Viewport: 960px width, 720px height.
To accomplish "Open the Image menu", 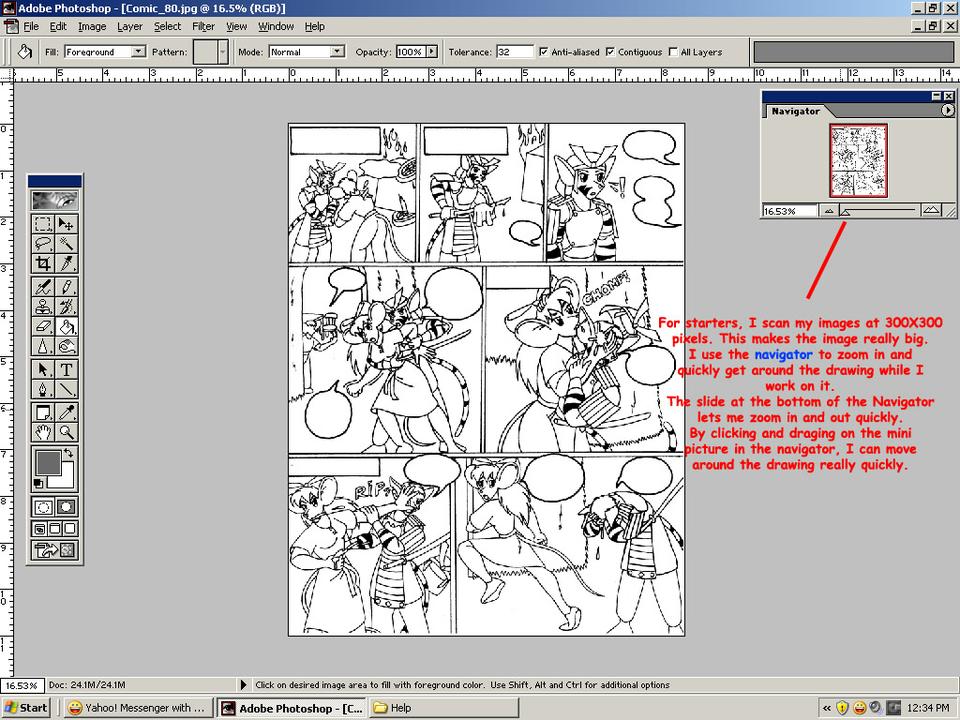I will (x=92, y=26).
